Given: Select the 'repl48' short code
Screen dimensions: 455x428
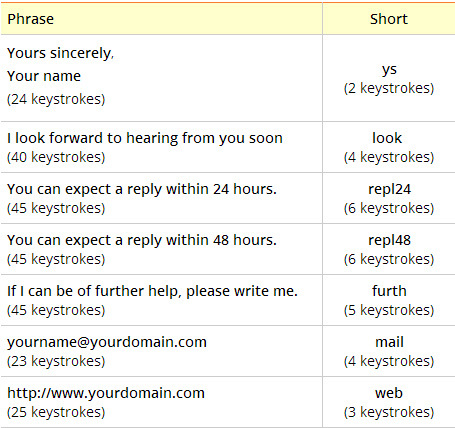Looking at the screenshot, I should click(389, 240).
